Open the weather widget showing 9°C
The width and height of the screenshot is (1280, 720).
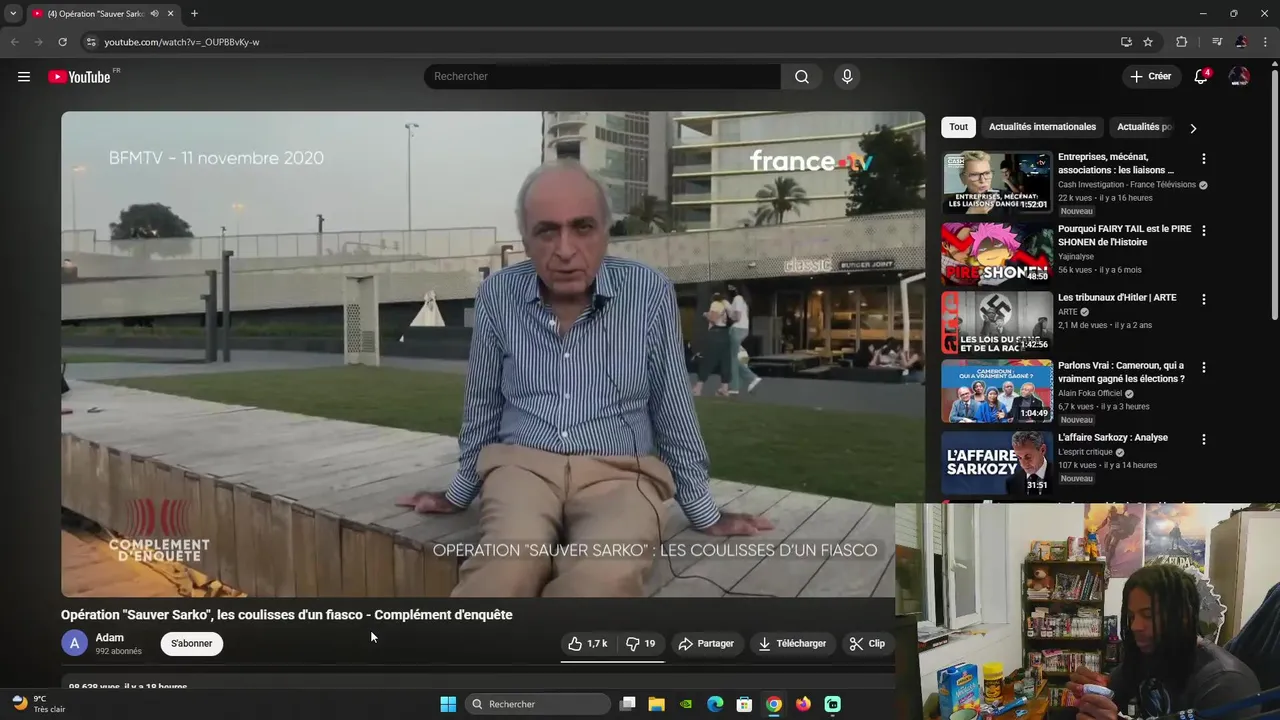click(x=38, y=704)
